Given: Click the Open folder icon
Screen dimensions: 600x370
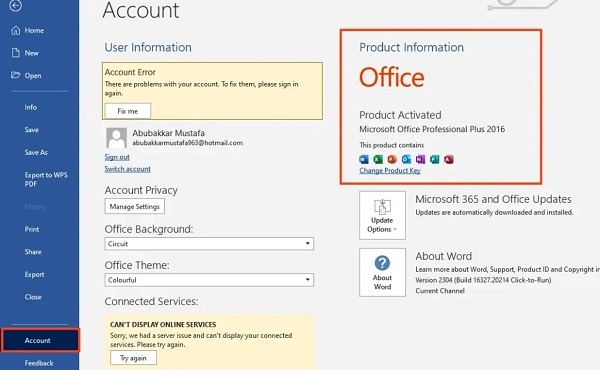Looking at the screenshot, I should (x=16, y=75).
